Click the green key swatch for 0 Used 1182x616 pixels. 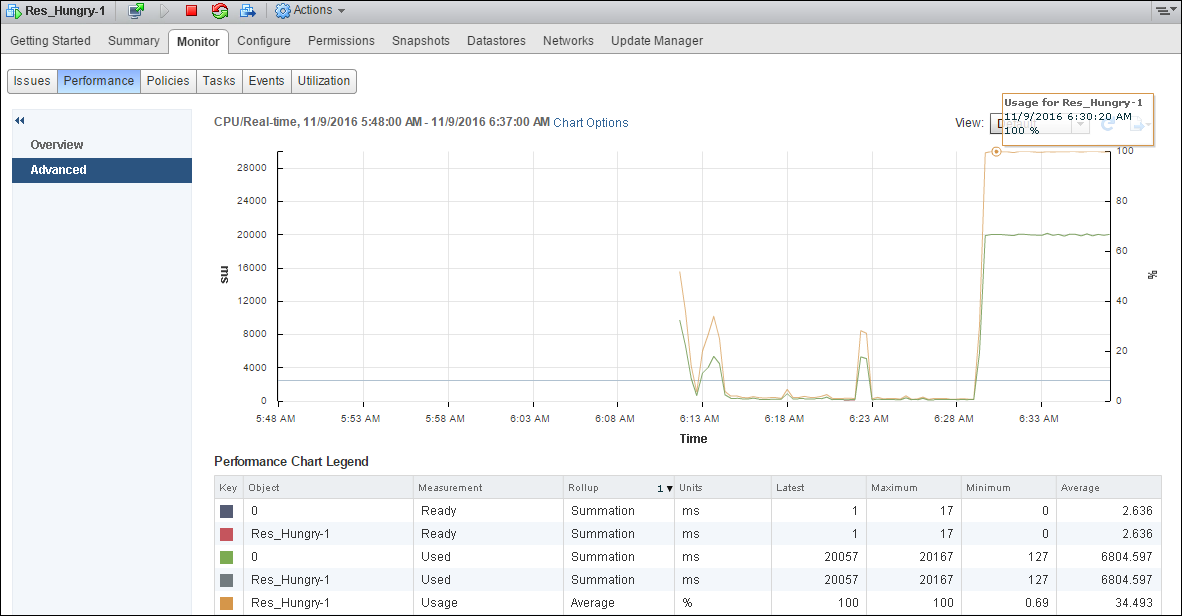[226, 557]
